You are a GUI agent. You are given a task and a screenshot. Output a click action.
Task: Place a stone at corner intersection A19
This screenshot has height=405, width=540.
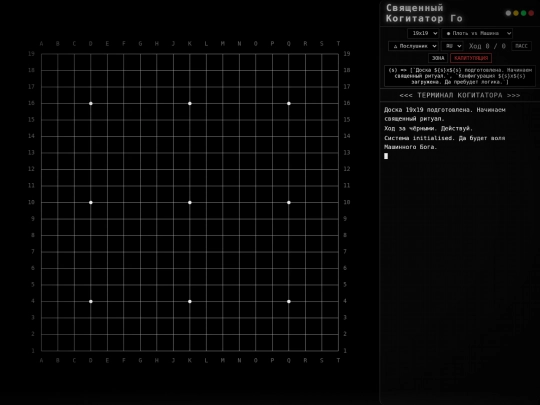click(41, 54)
